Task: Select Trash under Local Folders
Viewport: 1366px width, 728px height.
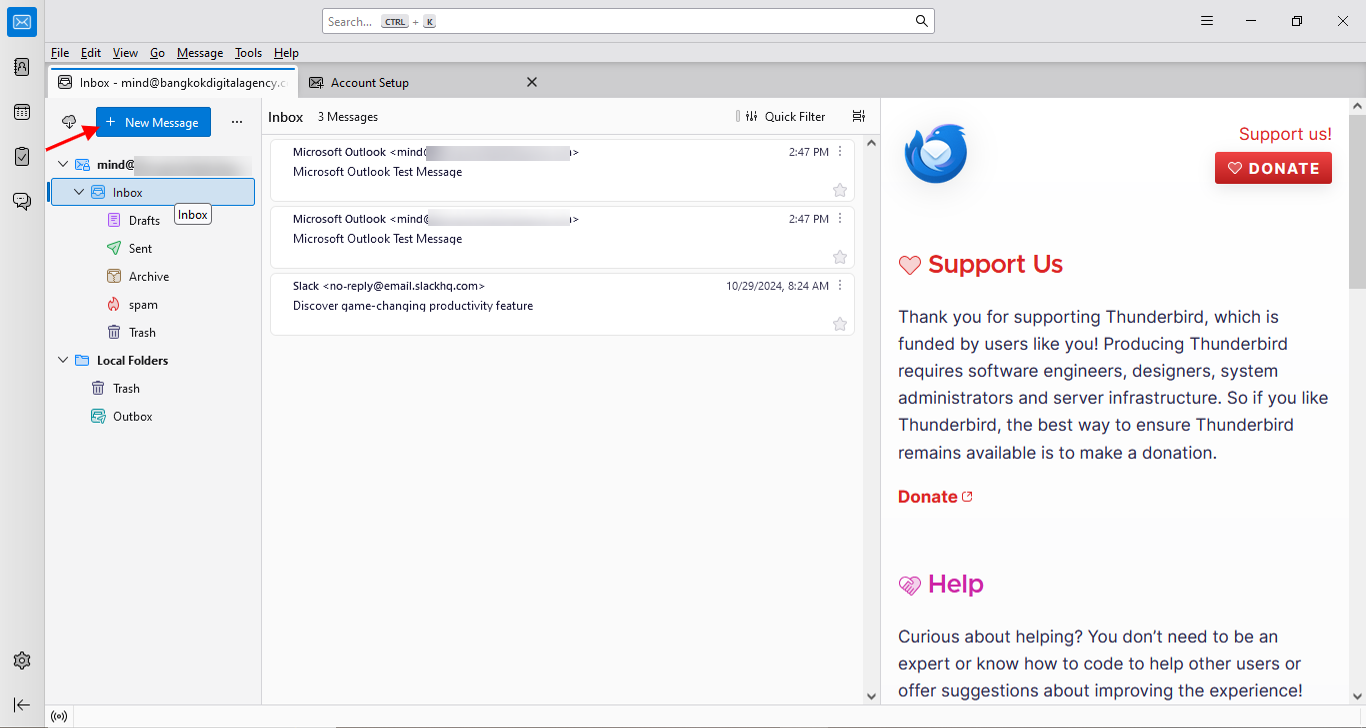Action: tap(153, 388)
